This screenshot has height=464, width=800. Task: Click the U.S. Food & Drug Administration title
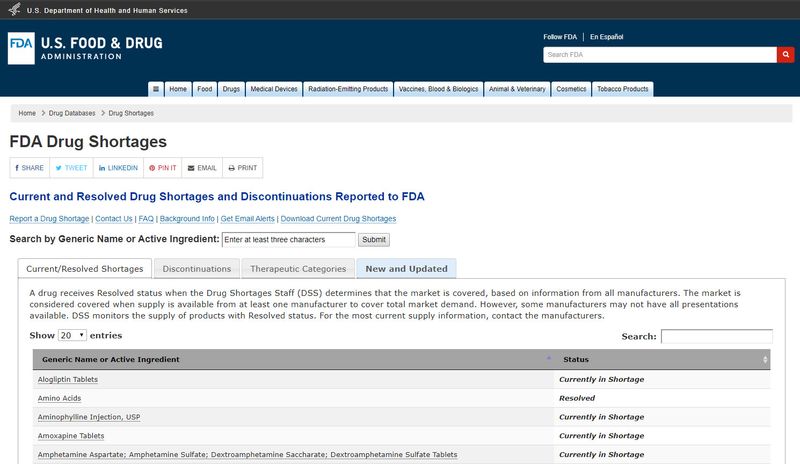pyautogui.click(x=102, y=48)
